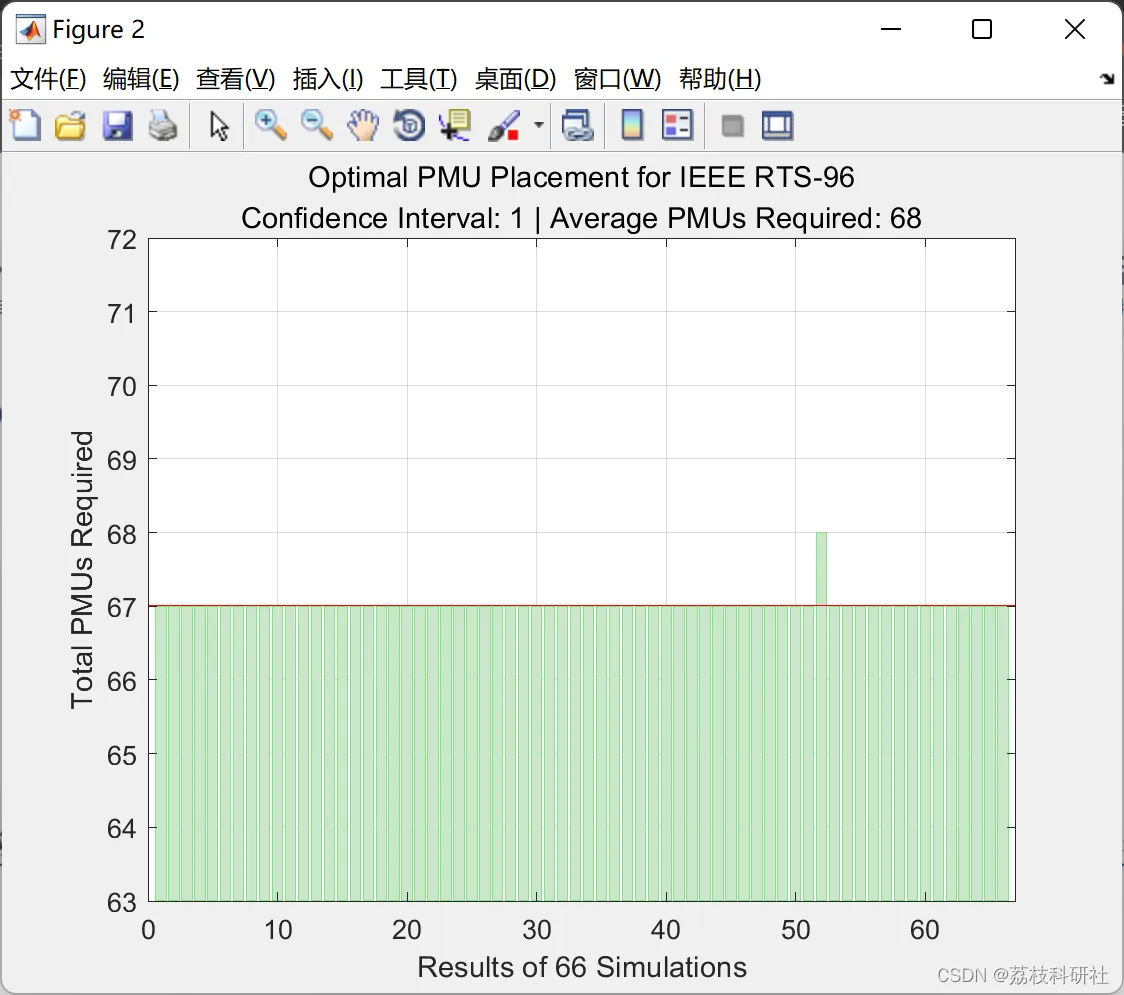
Task: Minimize the Figure 2 window
Action: (x=891, y=29)
